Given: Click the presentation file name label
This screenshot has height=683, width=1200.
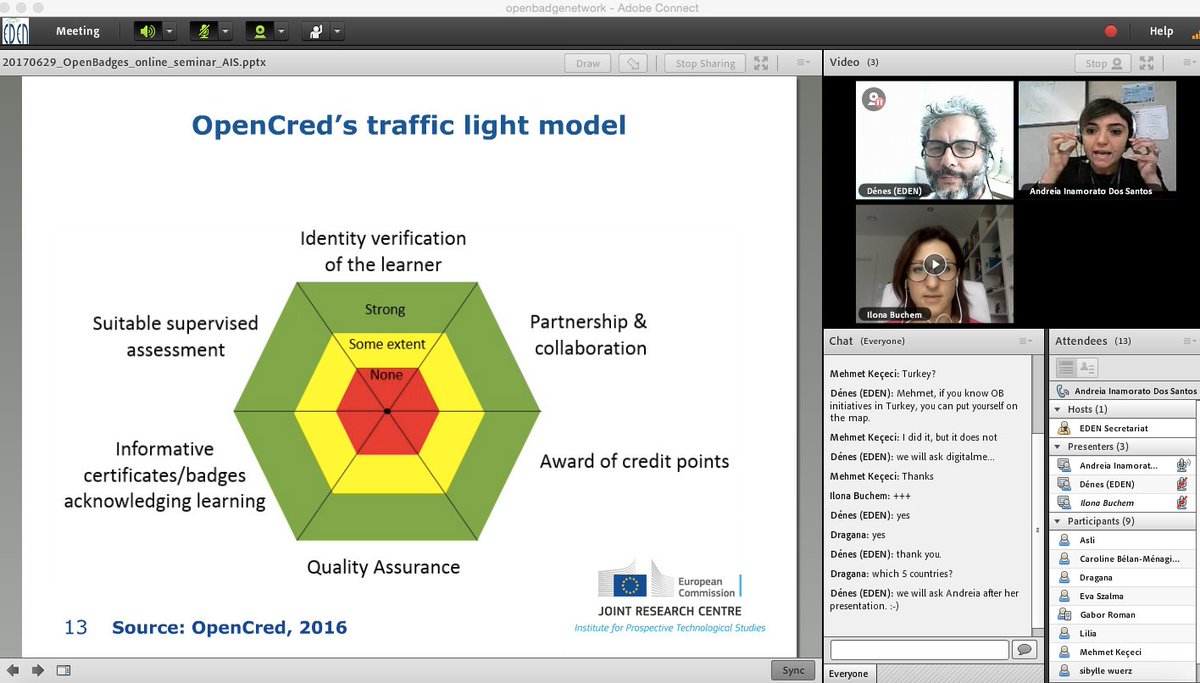Looking at the screenshot, I should pyautogui.click(x=134, y=62).
